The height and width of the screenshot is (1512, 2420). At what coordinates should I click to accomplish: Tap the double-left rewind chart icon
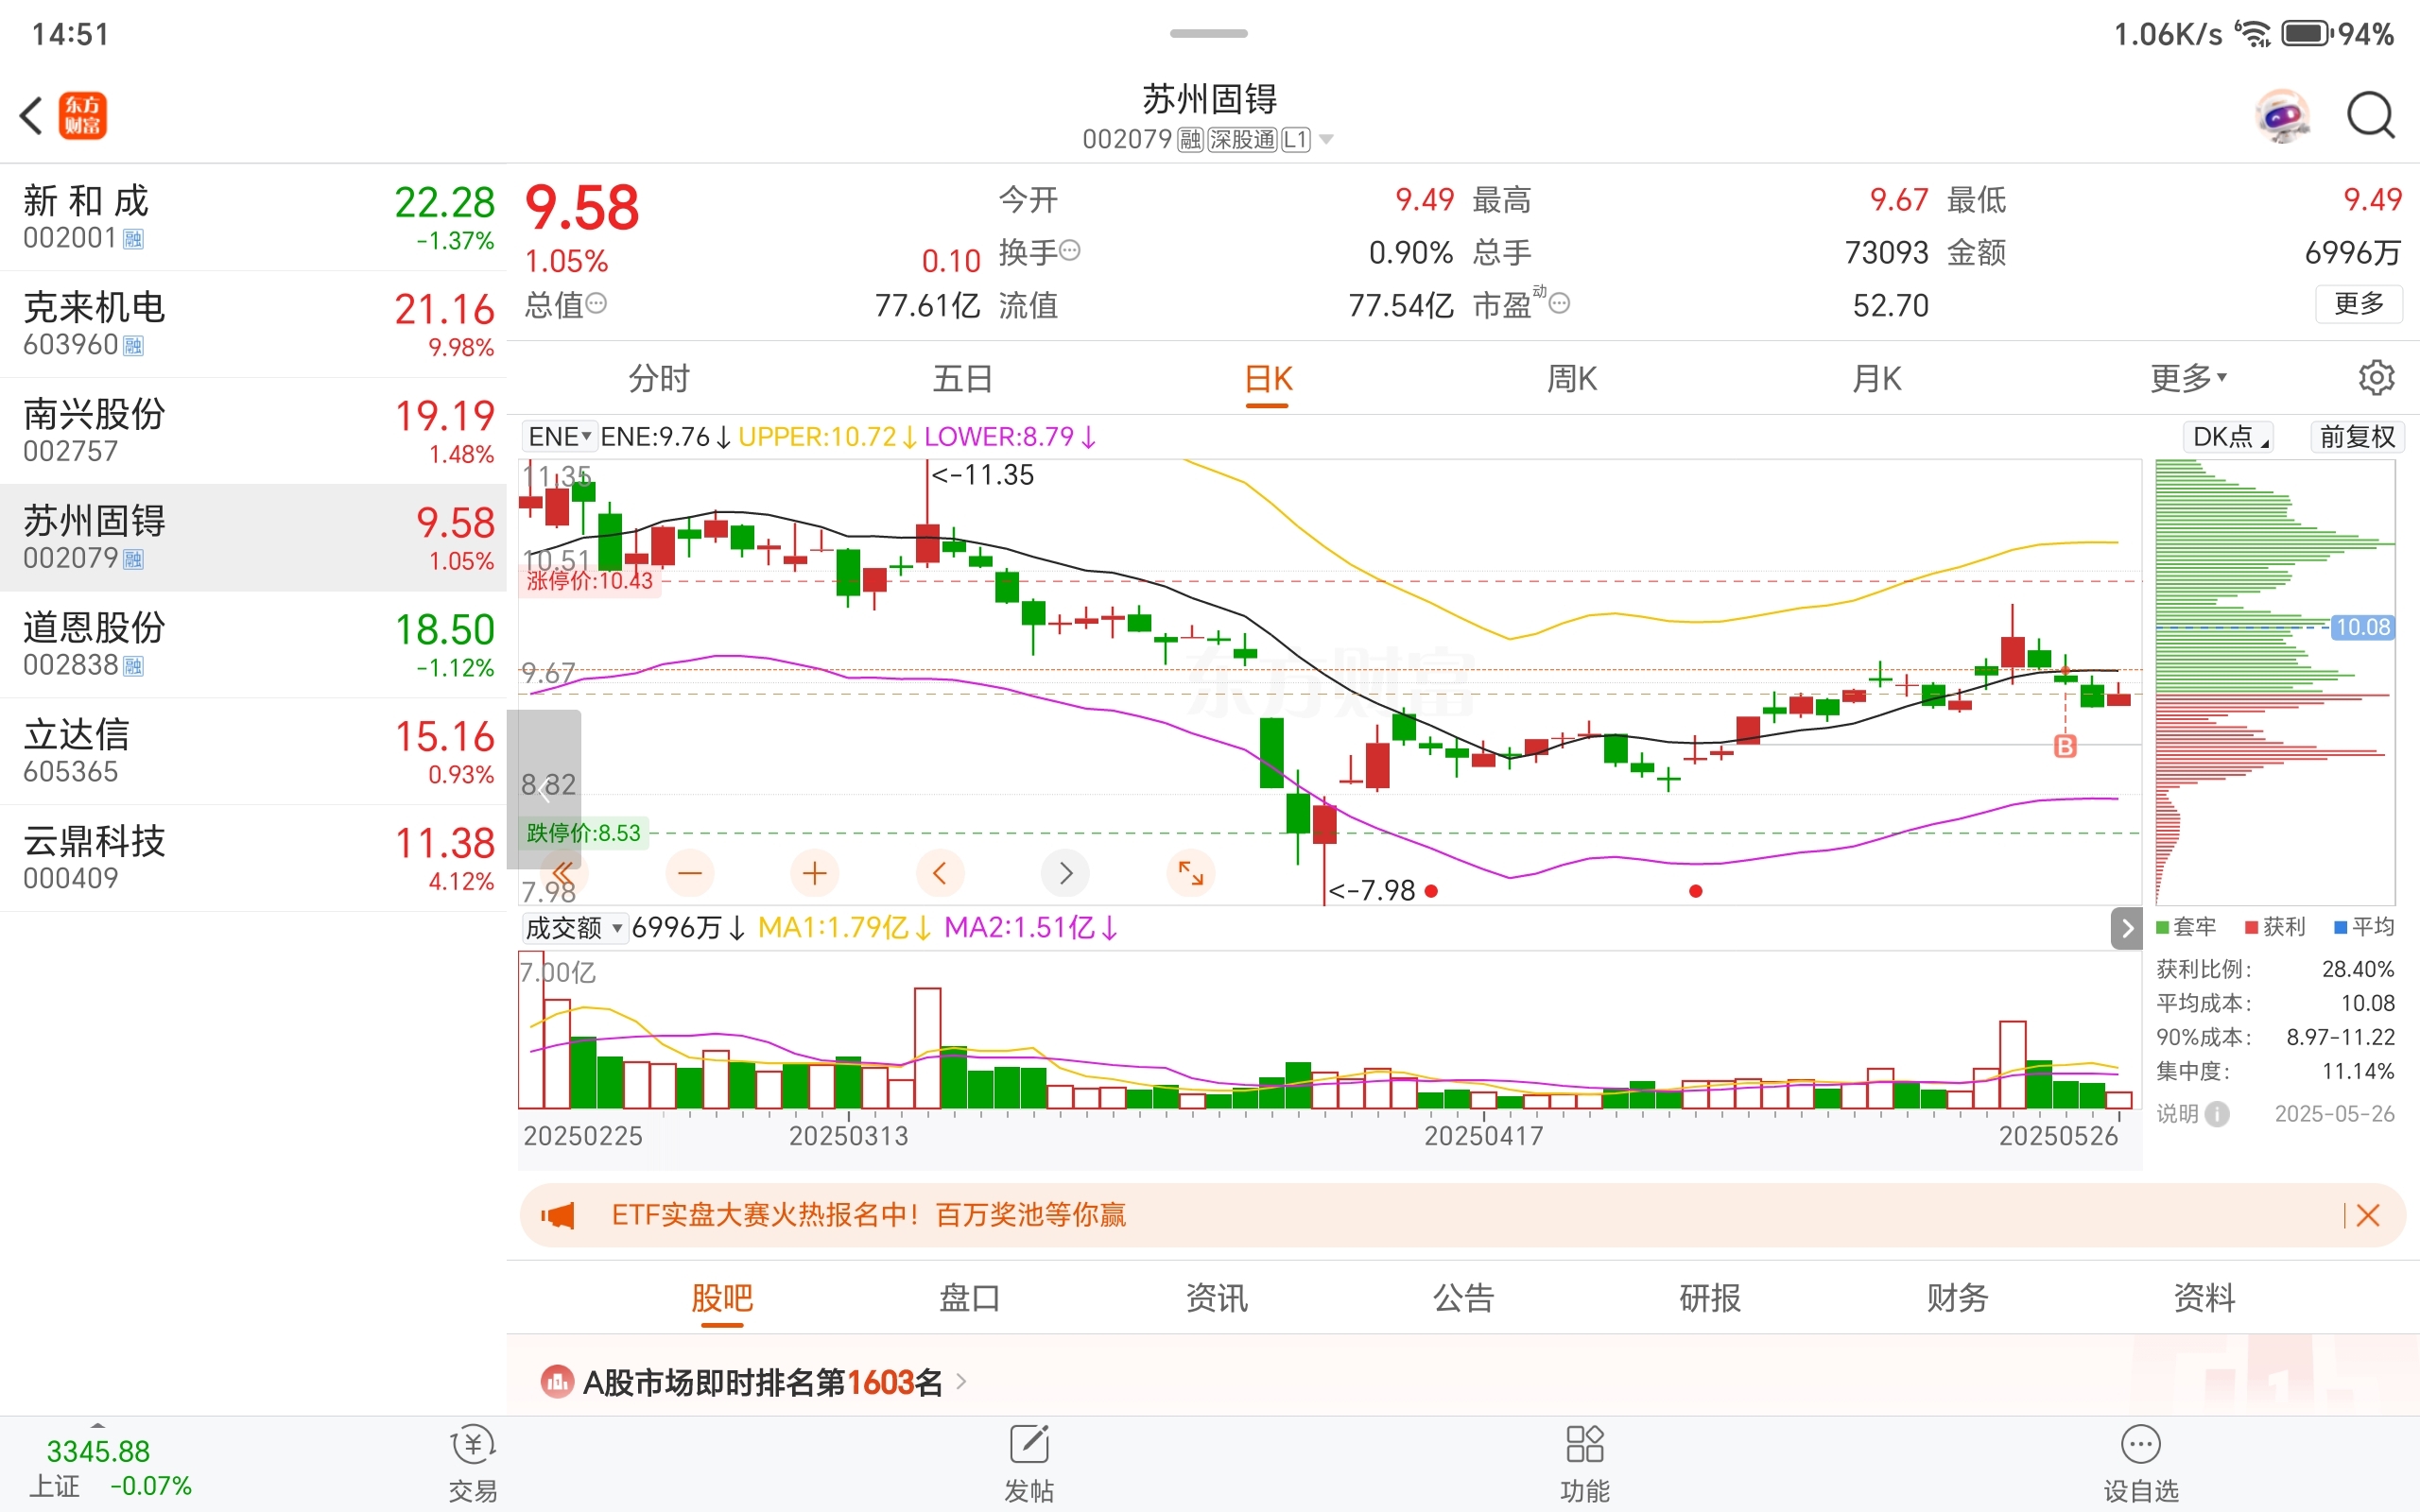(563, 873)
